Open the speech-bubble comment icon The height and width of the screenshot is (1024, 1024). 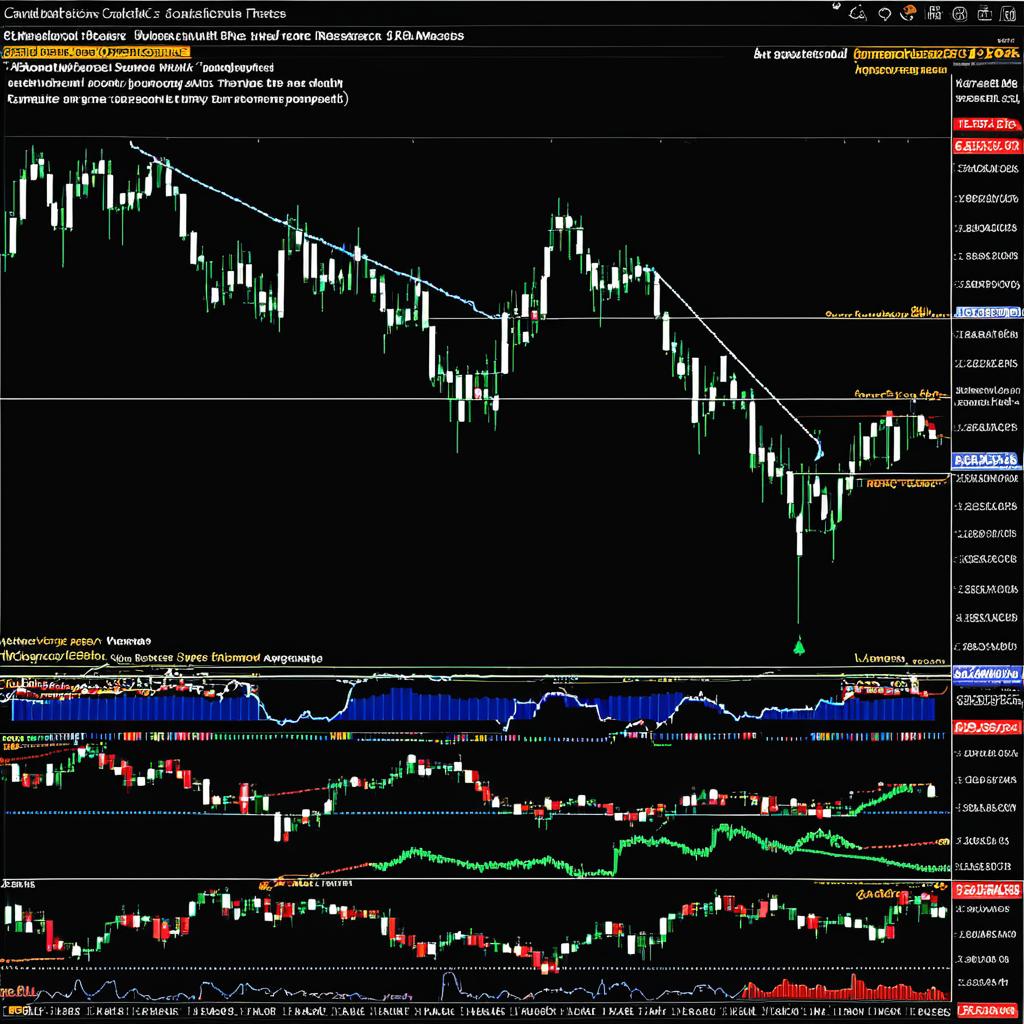pos(885,13)
